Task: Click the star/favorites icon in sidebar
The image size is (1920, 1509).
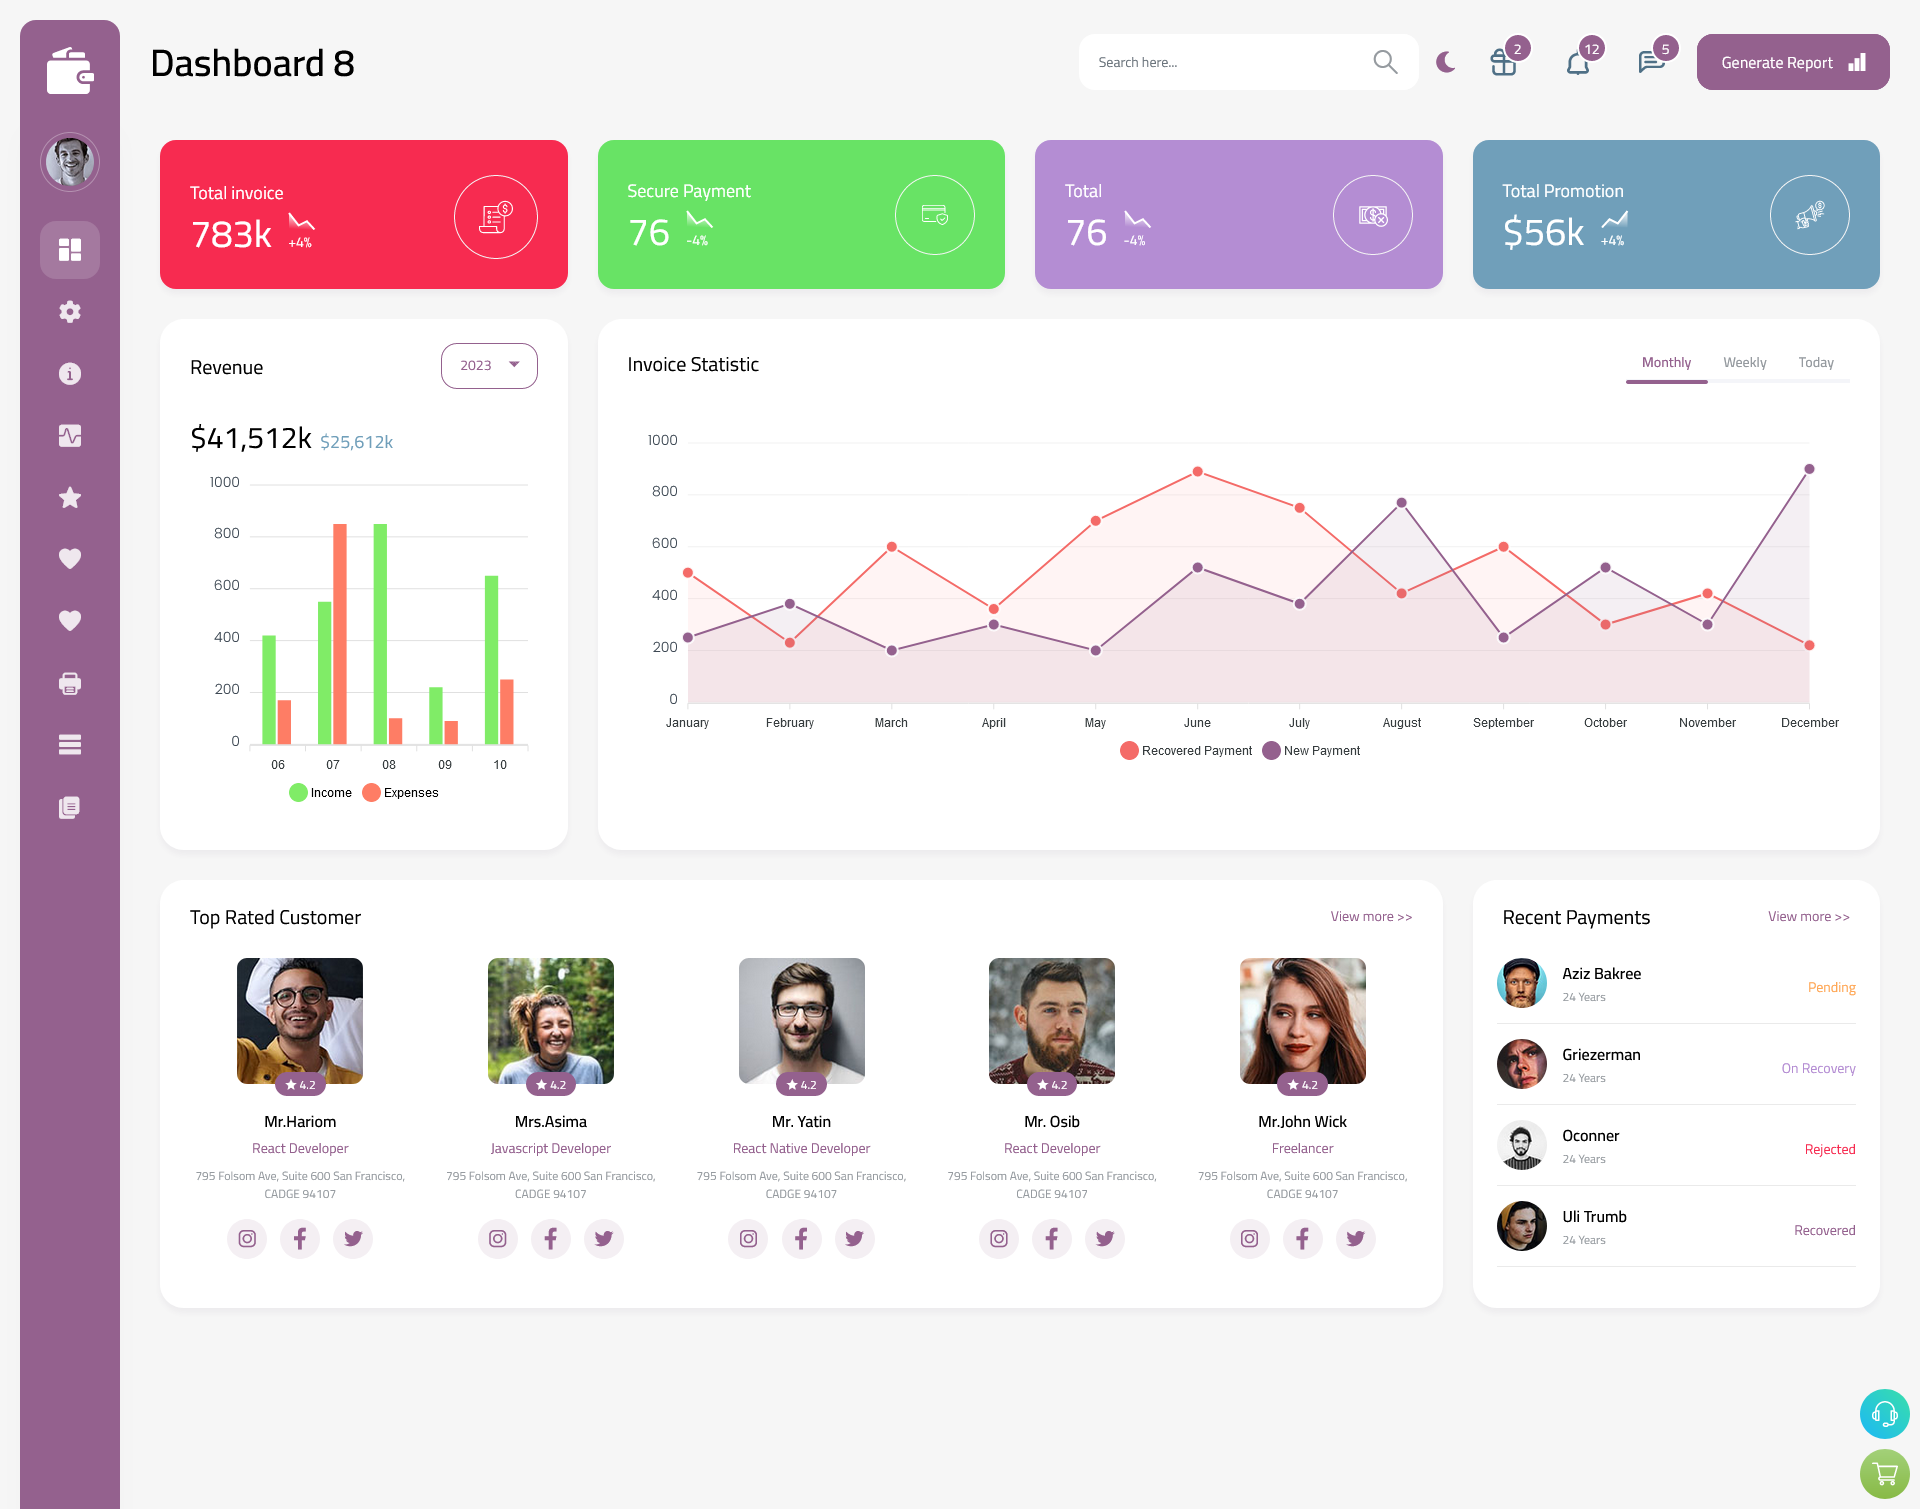Action: [x=70, y=497]
